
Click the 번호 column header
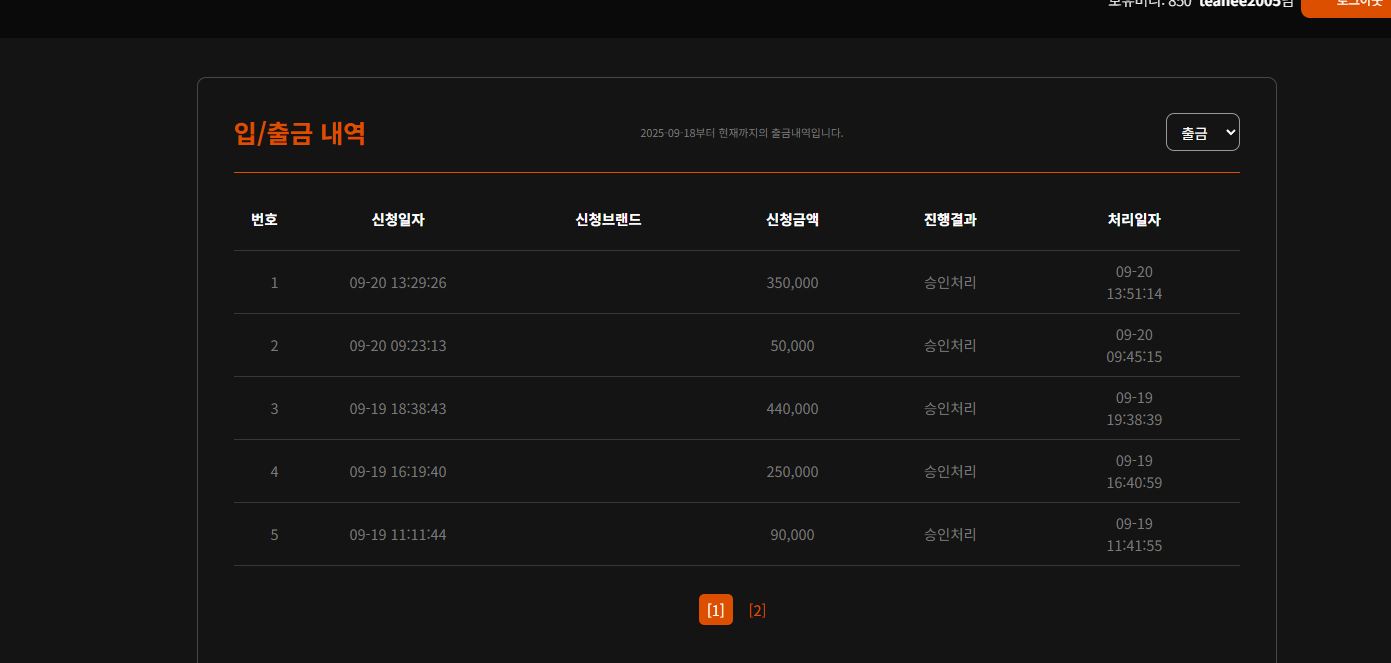point(264,220)
